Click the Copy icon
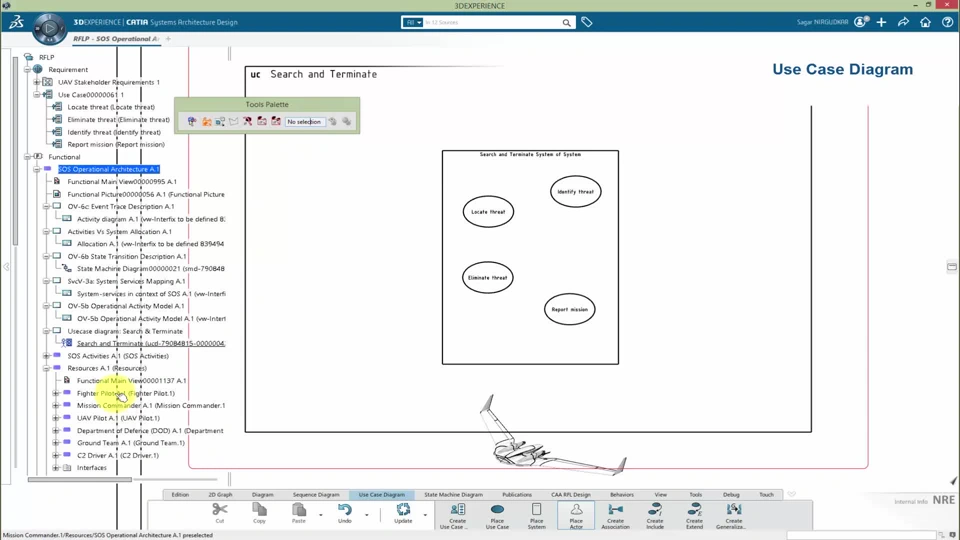This screenshot has height=540, width=960. [260, 509]
